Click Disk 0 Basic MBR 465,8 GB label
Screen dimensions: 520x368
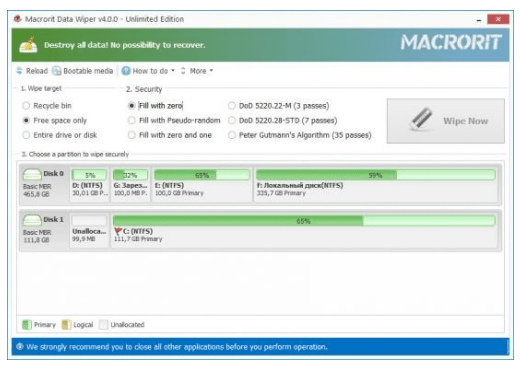coord(37,190)
